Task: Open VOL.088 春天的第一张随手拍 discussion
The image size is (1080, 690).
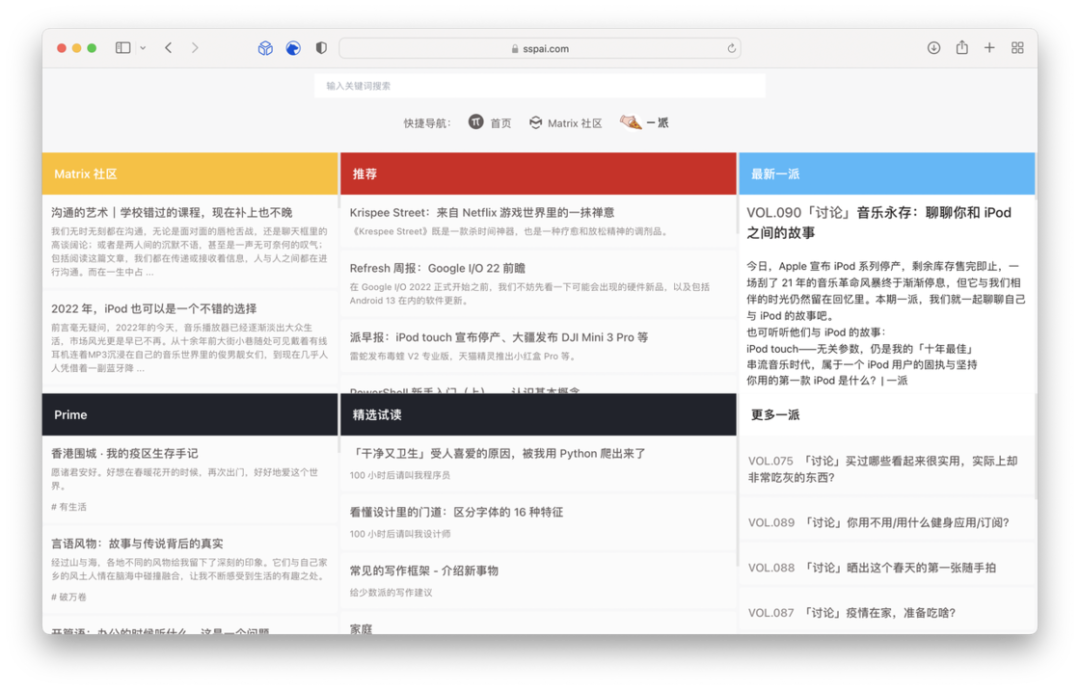Action: coord(872,568)
